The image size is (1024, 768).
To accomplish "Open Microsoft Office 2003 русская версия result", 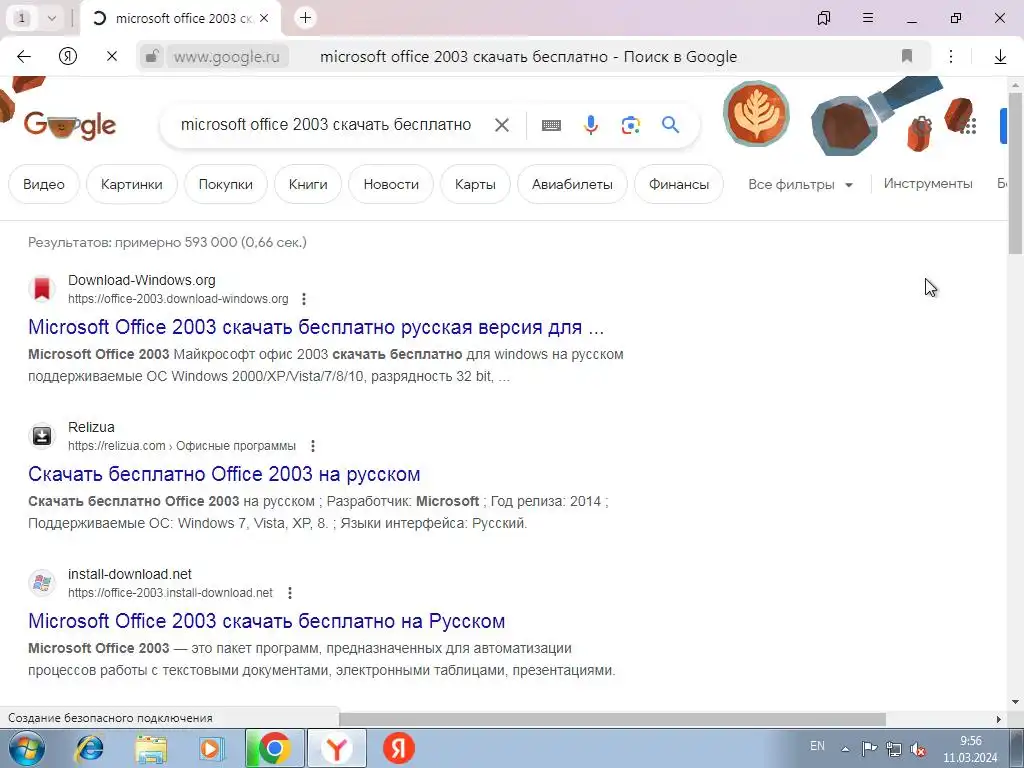I will pyautogui.click(x=316, y=327).
